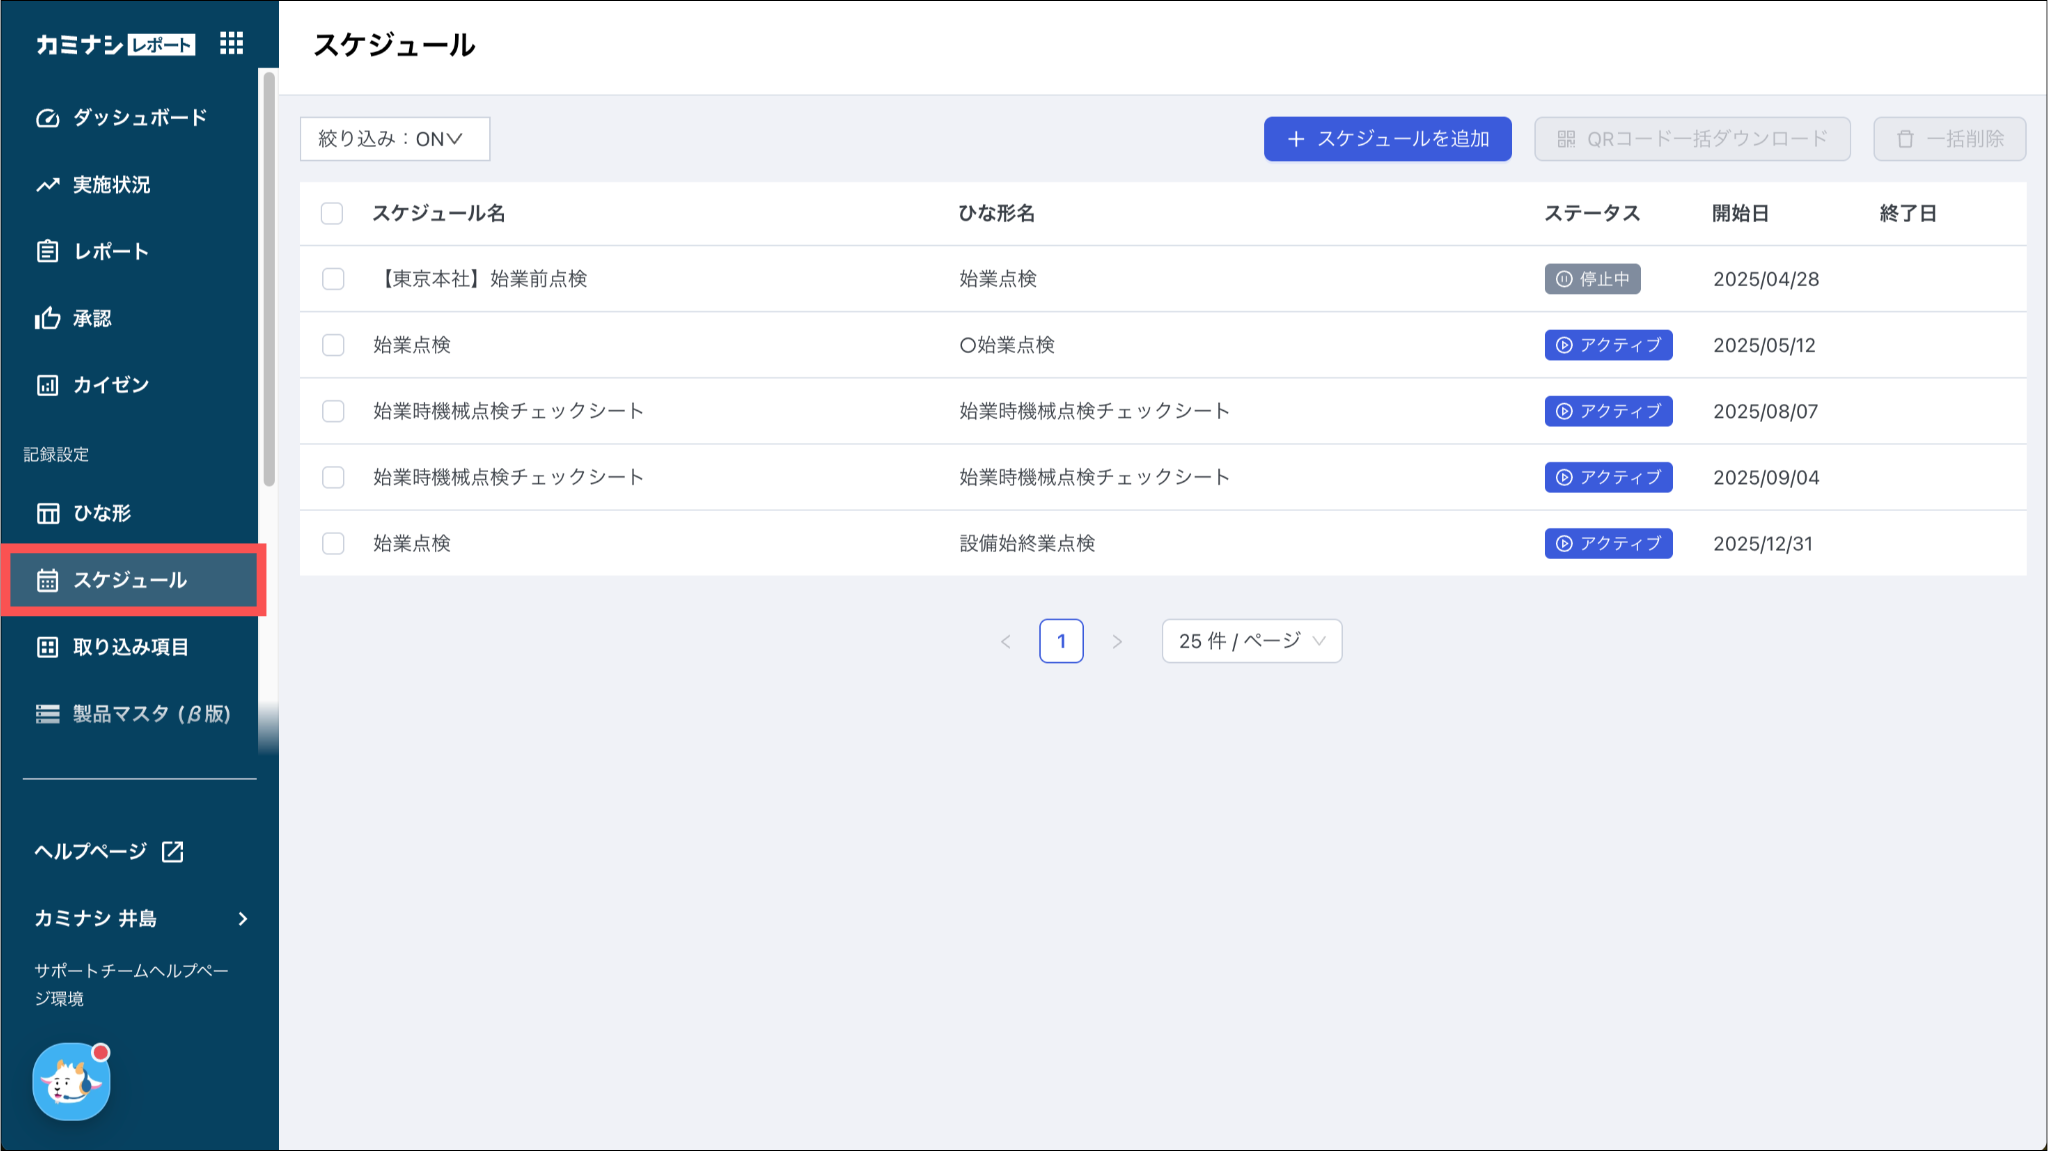The height and width of the screenshot is (1151, 2048).
Task: Open レポート in the sidebar menu
Action: click(x=110, y=251)
